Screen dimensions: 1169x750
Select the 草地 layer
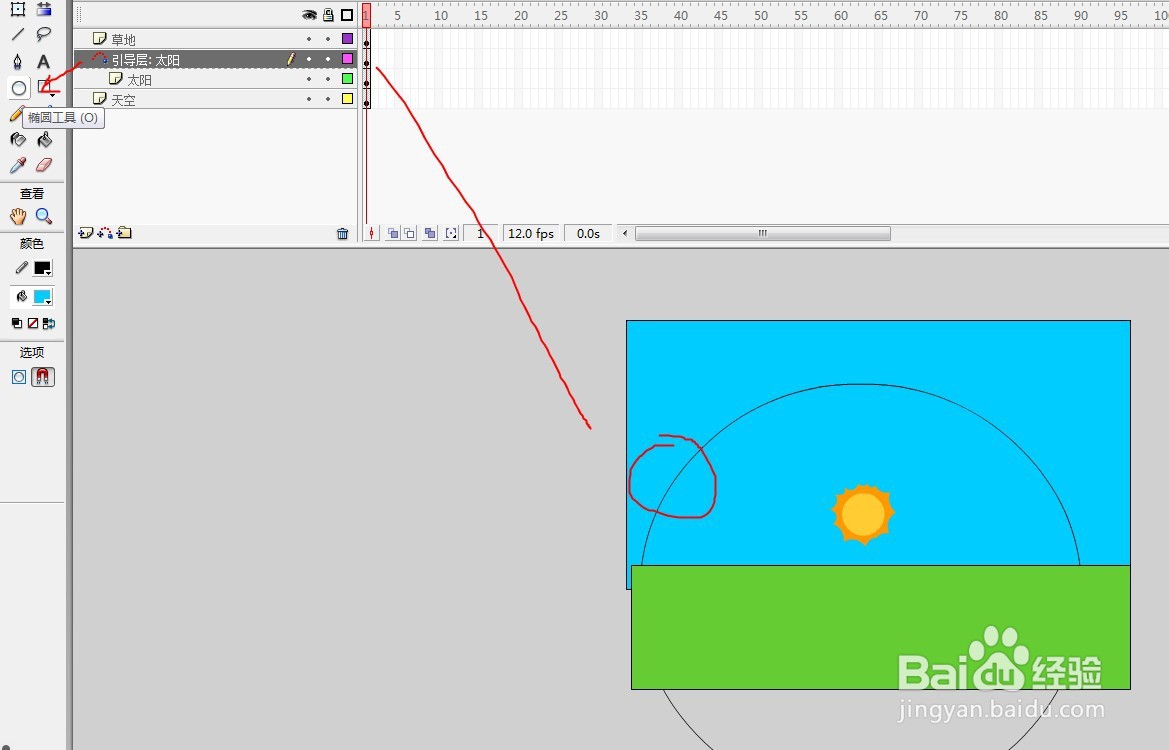215,39
